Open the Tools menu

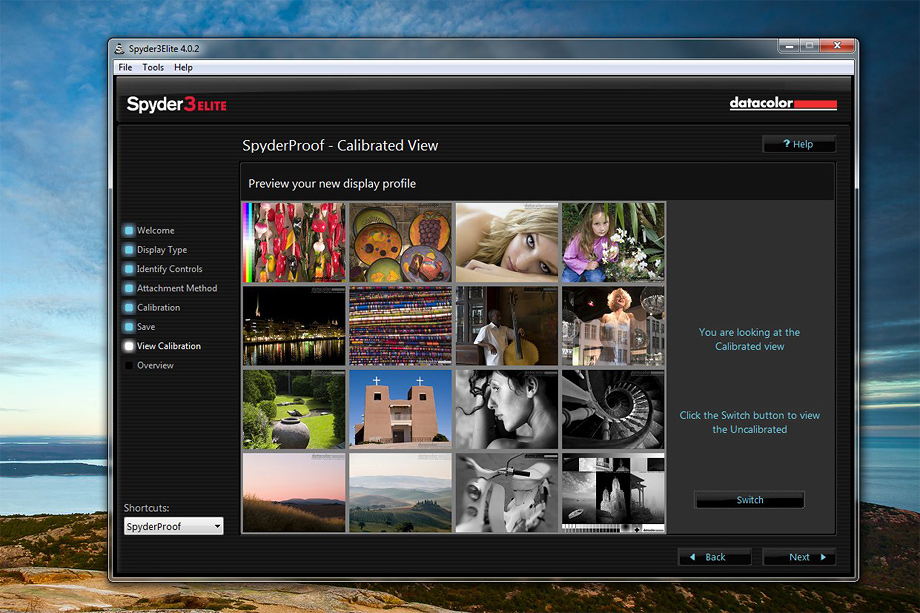tap(153, 67)
